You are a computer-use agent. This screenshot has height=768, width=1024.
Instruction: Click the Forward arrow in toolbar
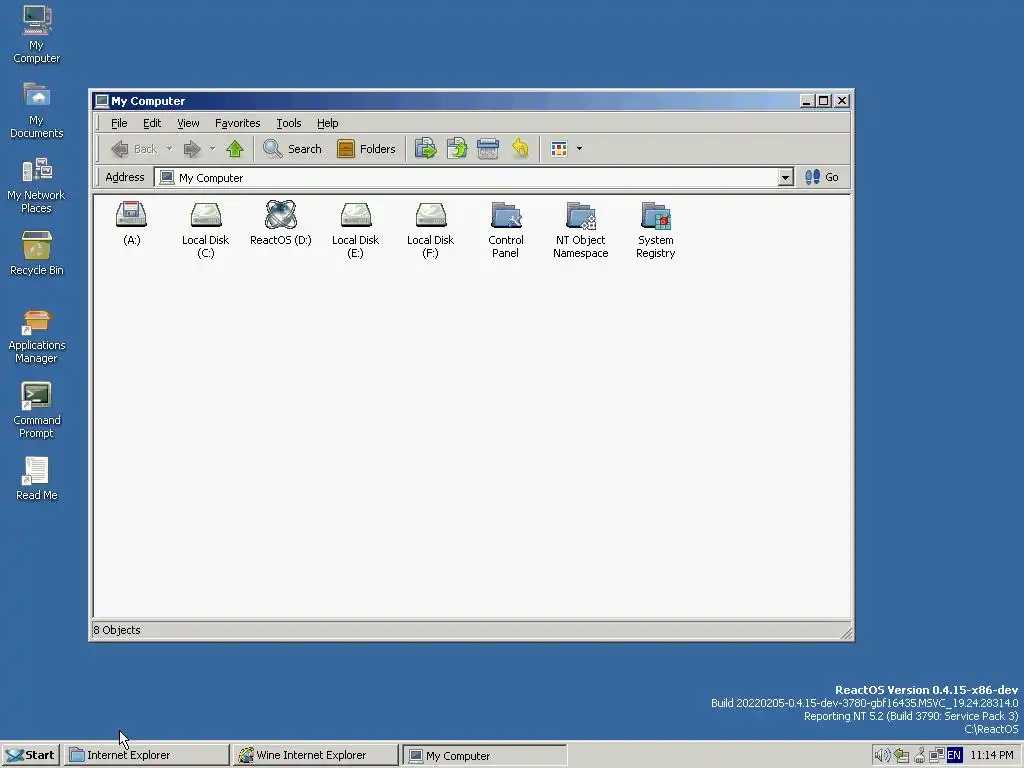[x=191, y=149]
